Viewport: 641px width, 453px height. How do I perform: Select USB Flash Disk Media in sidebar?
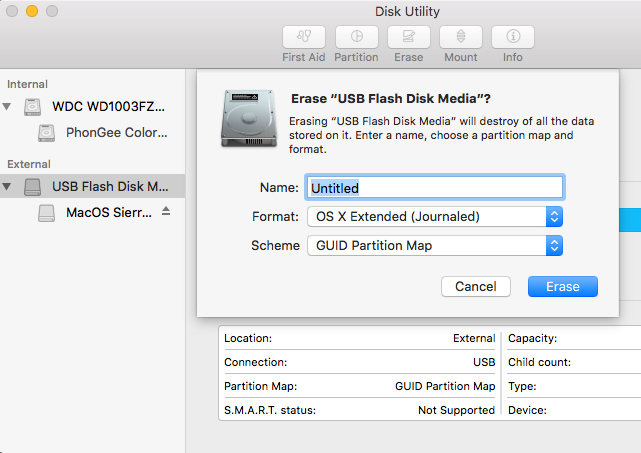coord(110,186)
